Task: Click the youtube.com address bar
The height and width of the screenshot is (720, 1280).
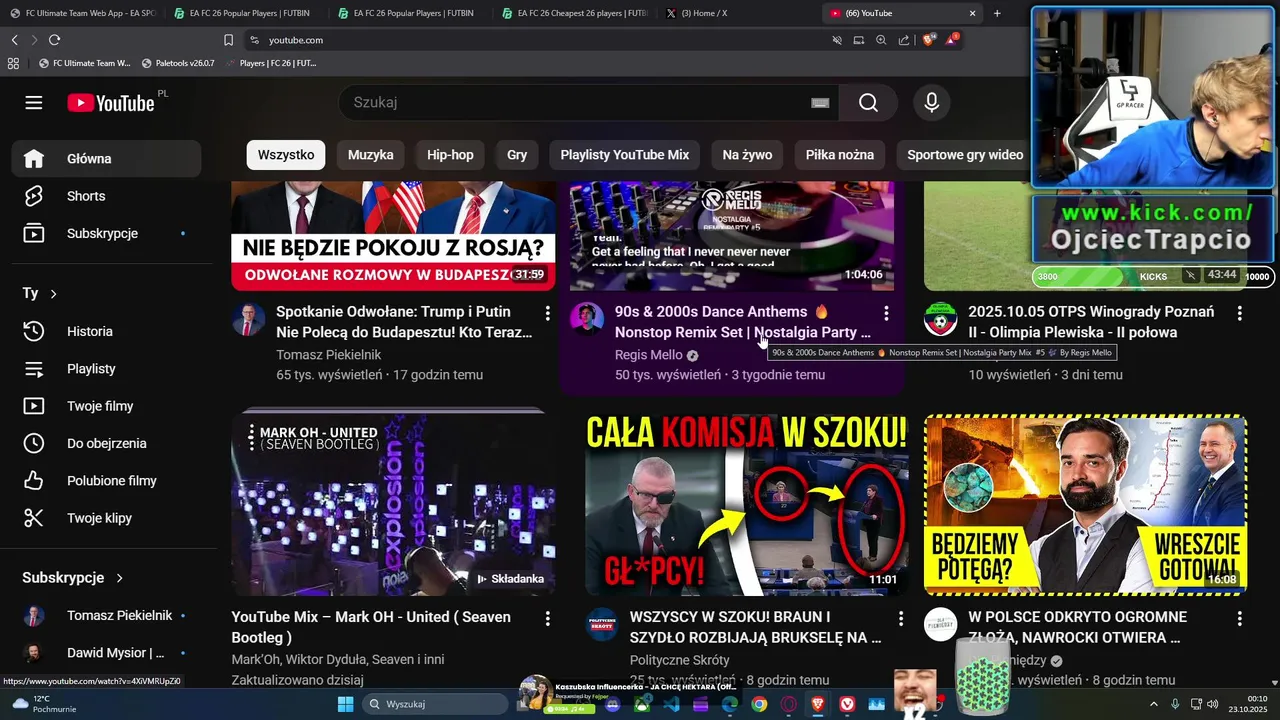Action: (x=540, y=40)
